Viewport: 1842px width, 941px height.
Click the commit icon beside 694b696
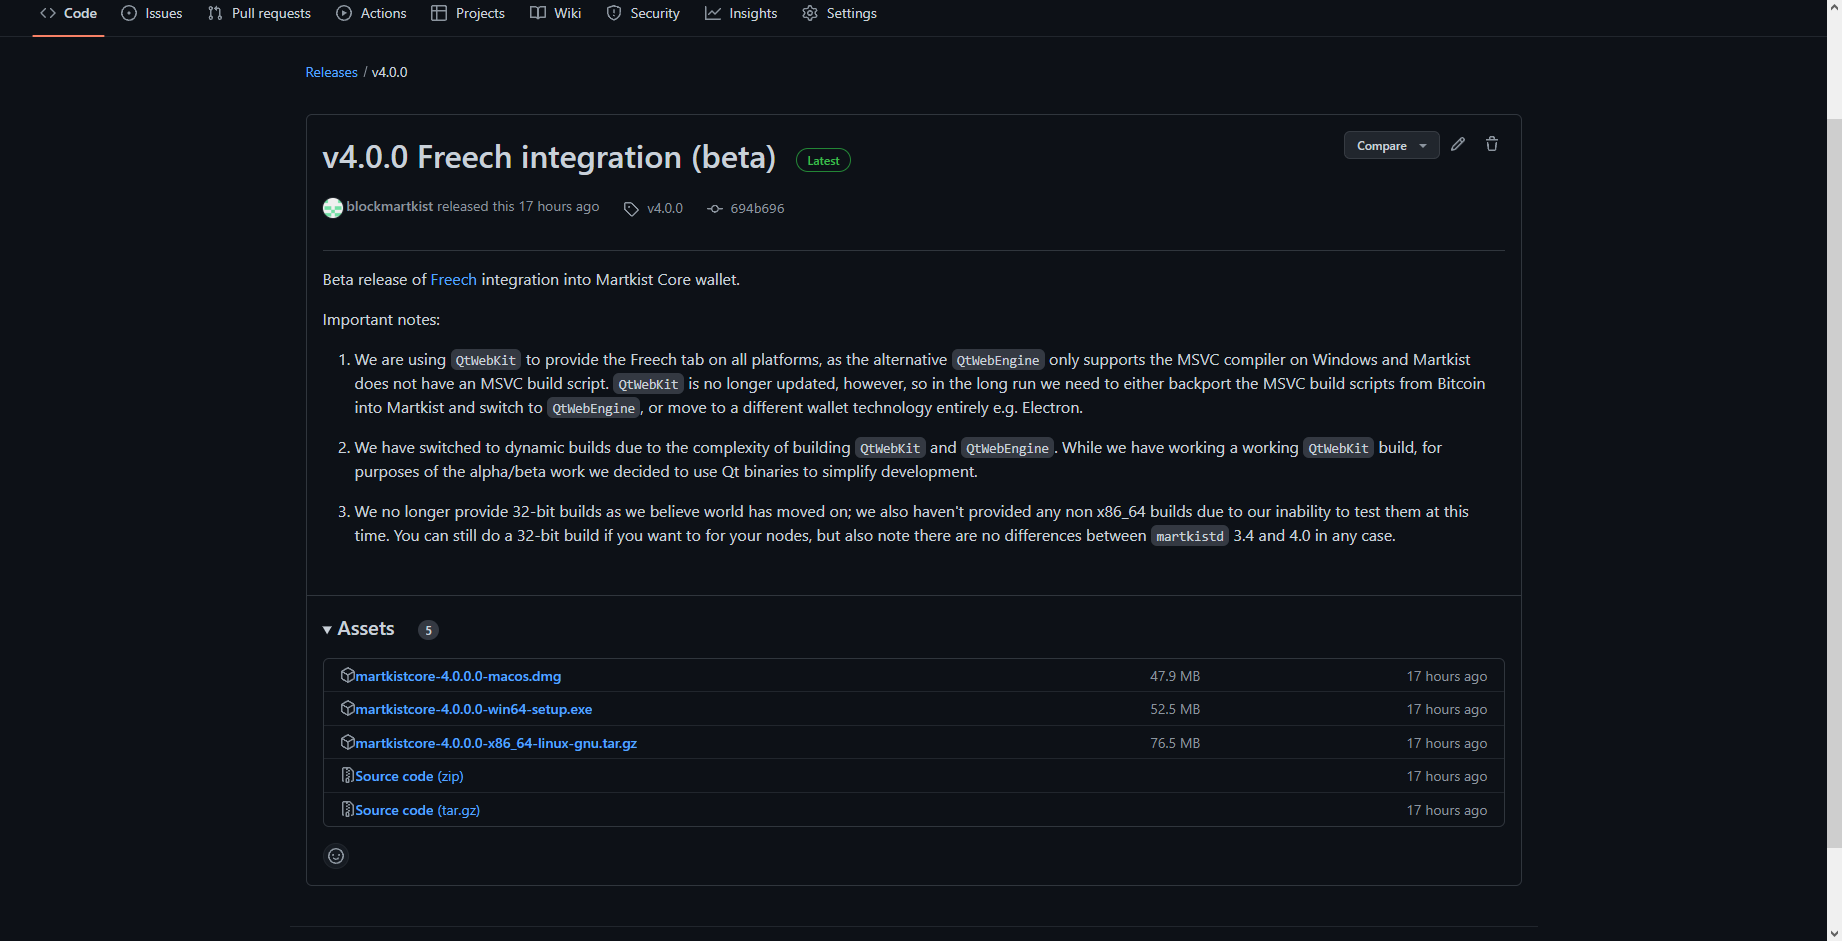click(715, 209)
